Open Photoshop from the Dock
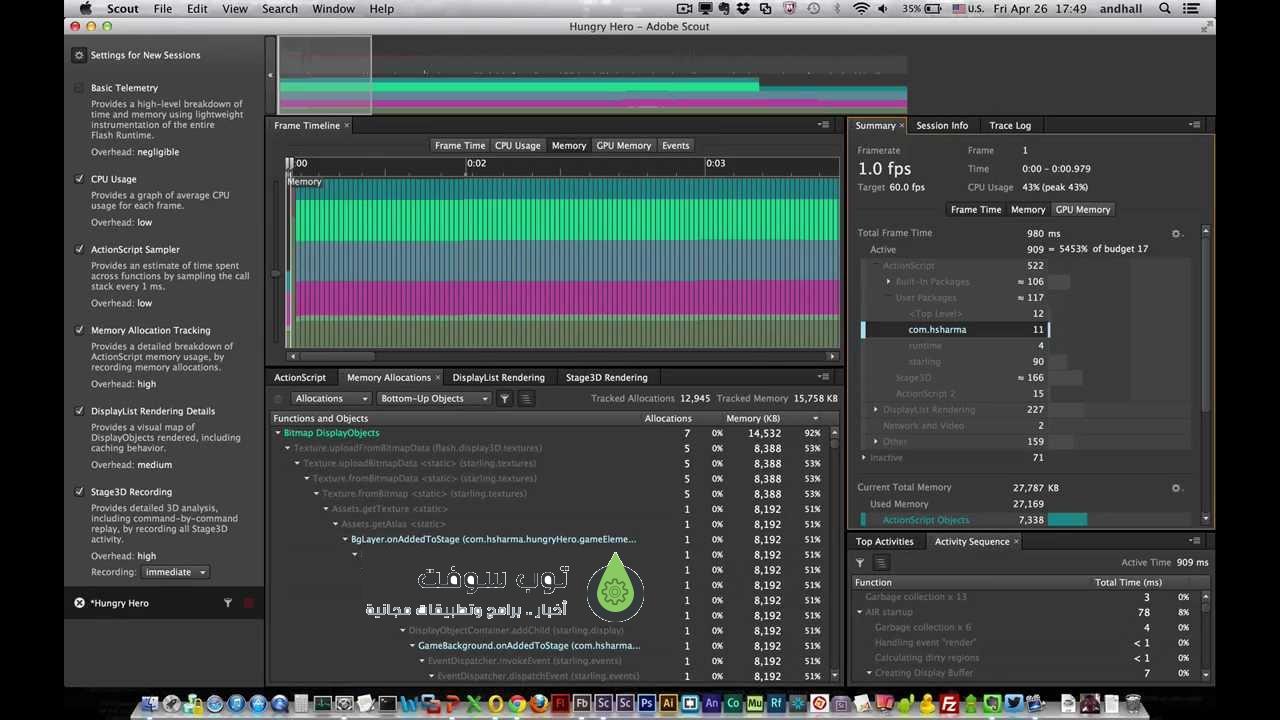The height and width of the screenshot is (720, 1280). (647, 704)
